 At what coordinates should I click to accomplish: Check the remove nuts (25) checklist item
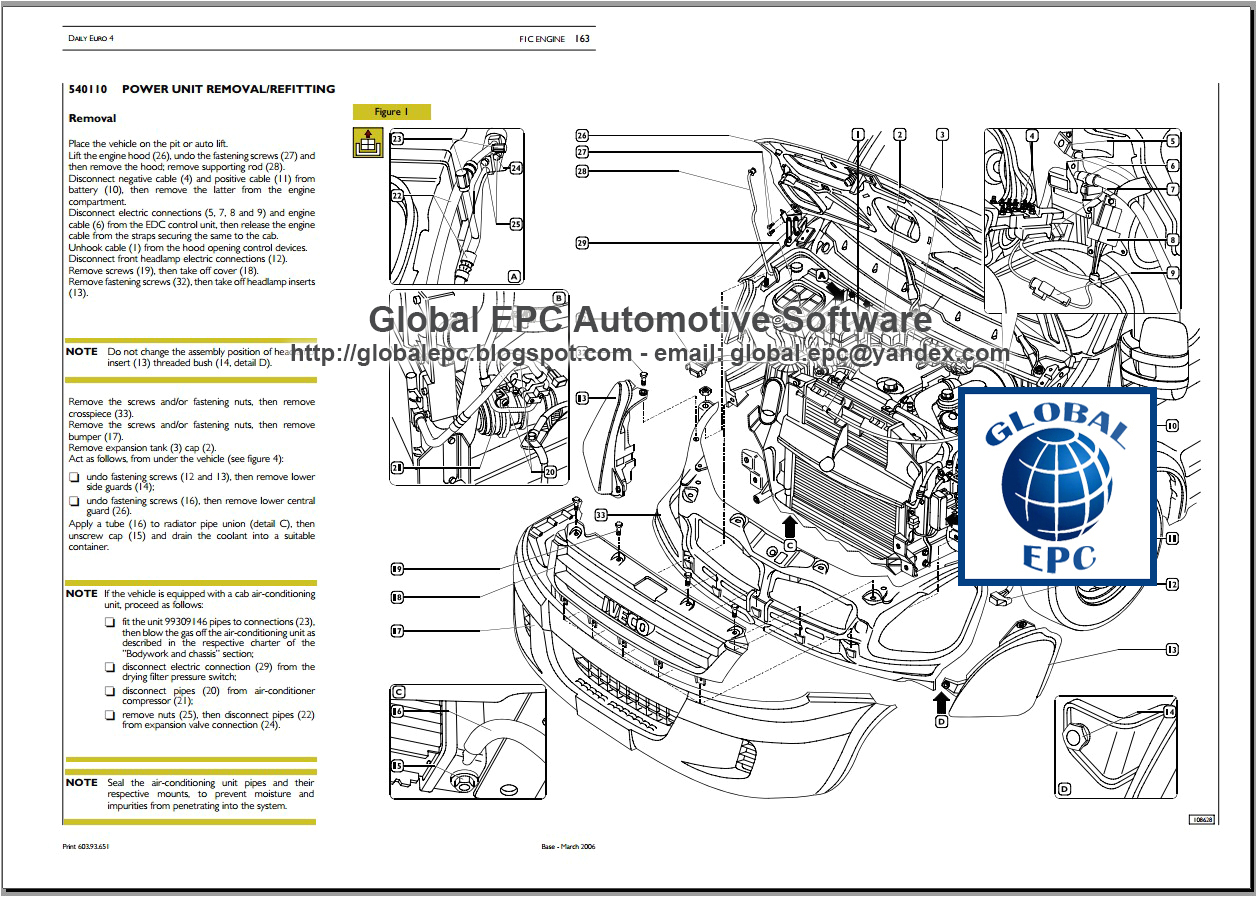coord(107,714)
